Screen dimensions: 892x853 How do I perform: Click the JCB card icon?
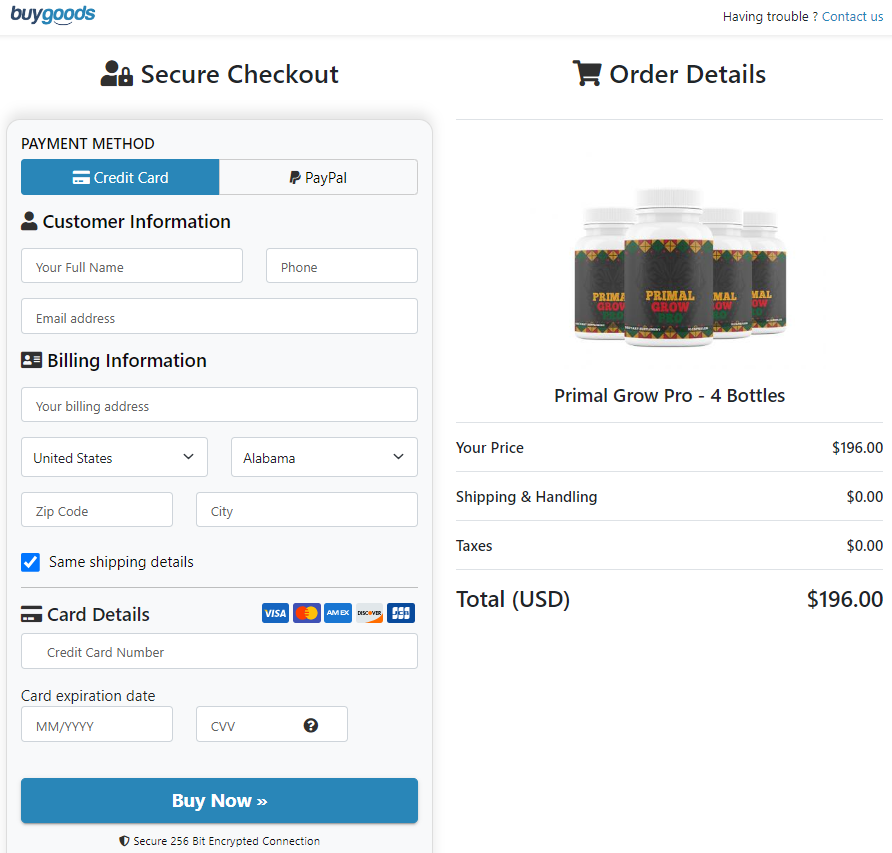click(400, 612)
